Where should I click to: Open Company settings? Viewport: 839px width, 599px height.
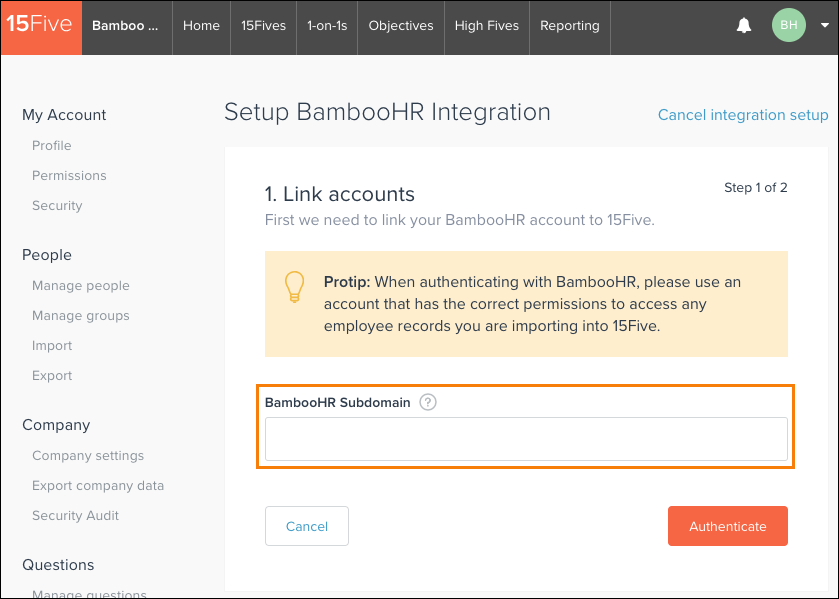coord(88,456)
